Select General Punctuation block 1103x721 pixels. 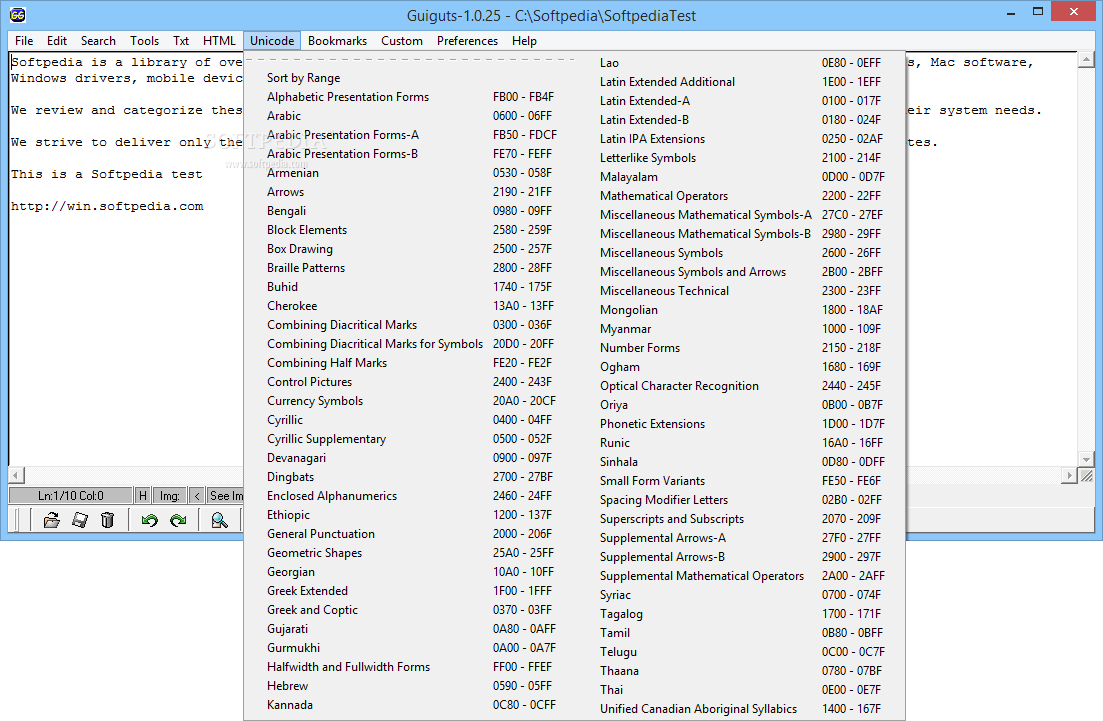(413, 534)
